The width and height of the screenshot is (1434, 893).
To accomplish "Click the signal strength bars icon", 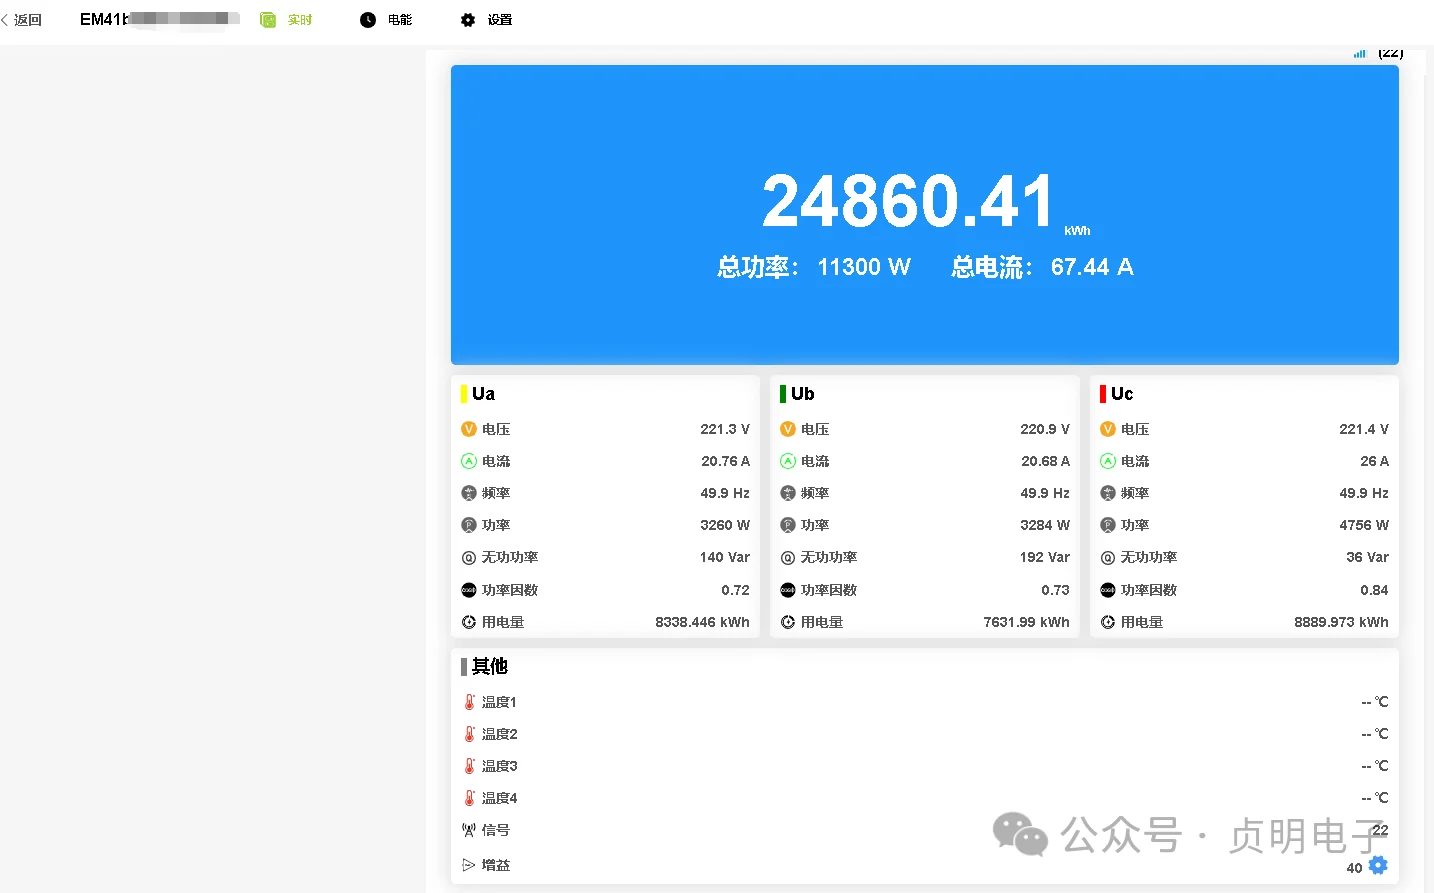I will tap(1359, 54).
